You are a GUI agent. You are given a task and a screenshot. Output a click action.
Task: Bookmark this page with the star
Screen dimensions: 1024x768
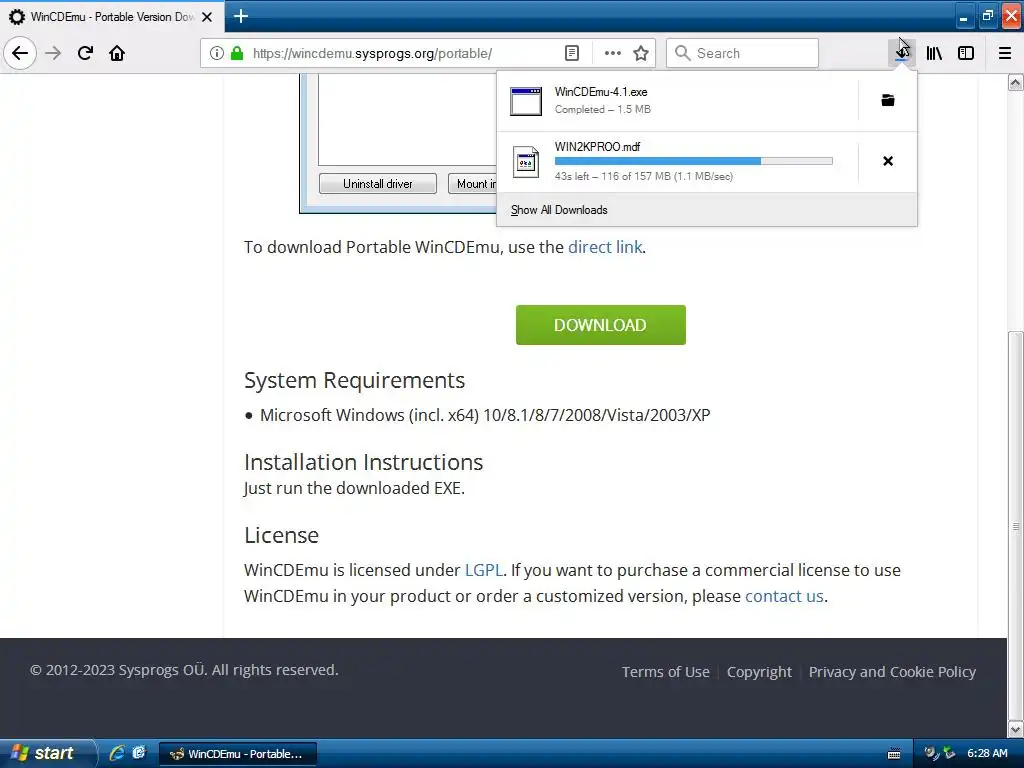tap(641, 53)
